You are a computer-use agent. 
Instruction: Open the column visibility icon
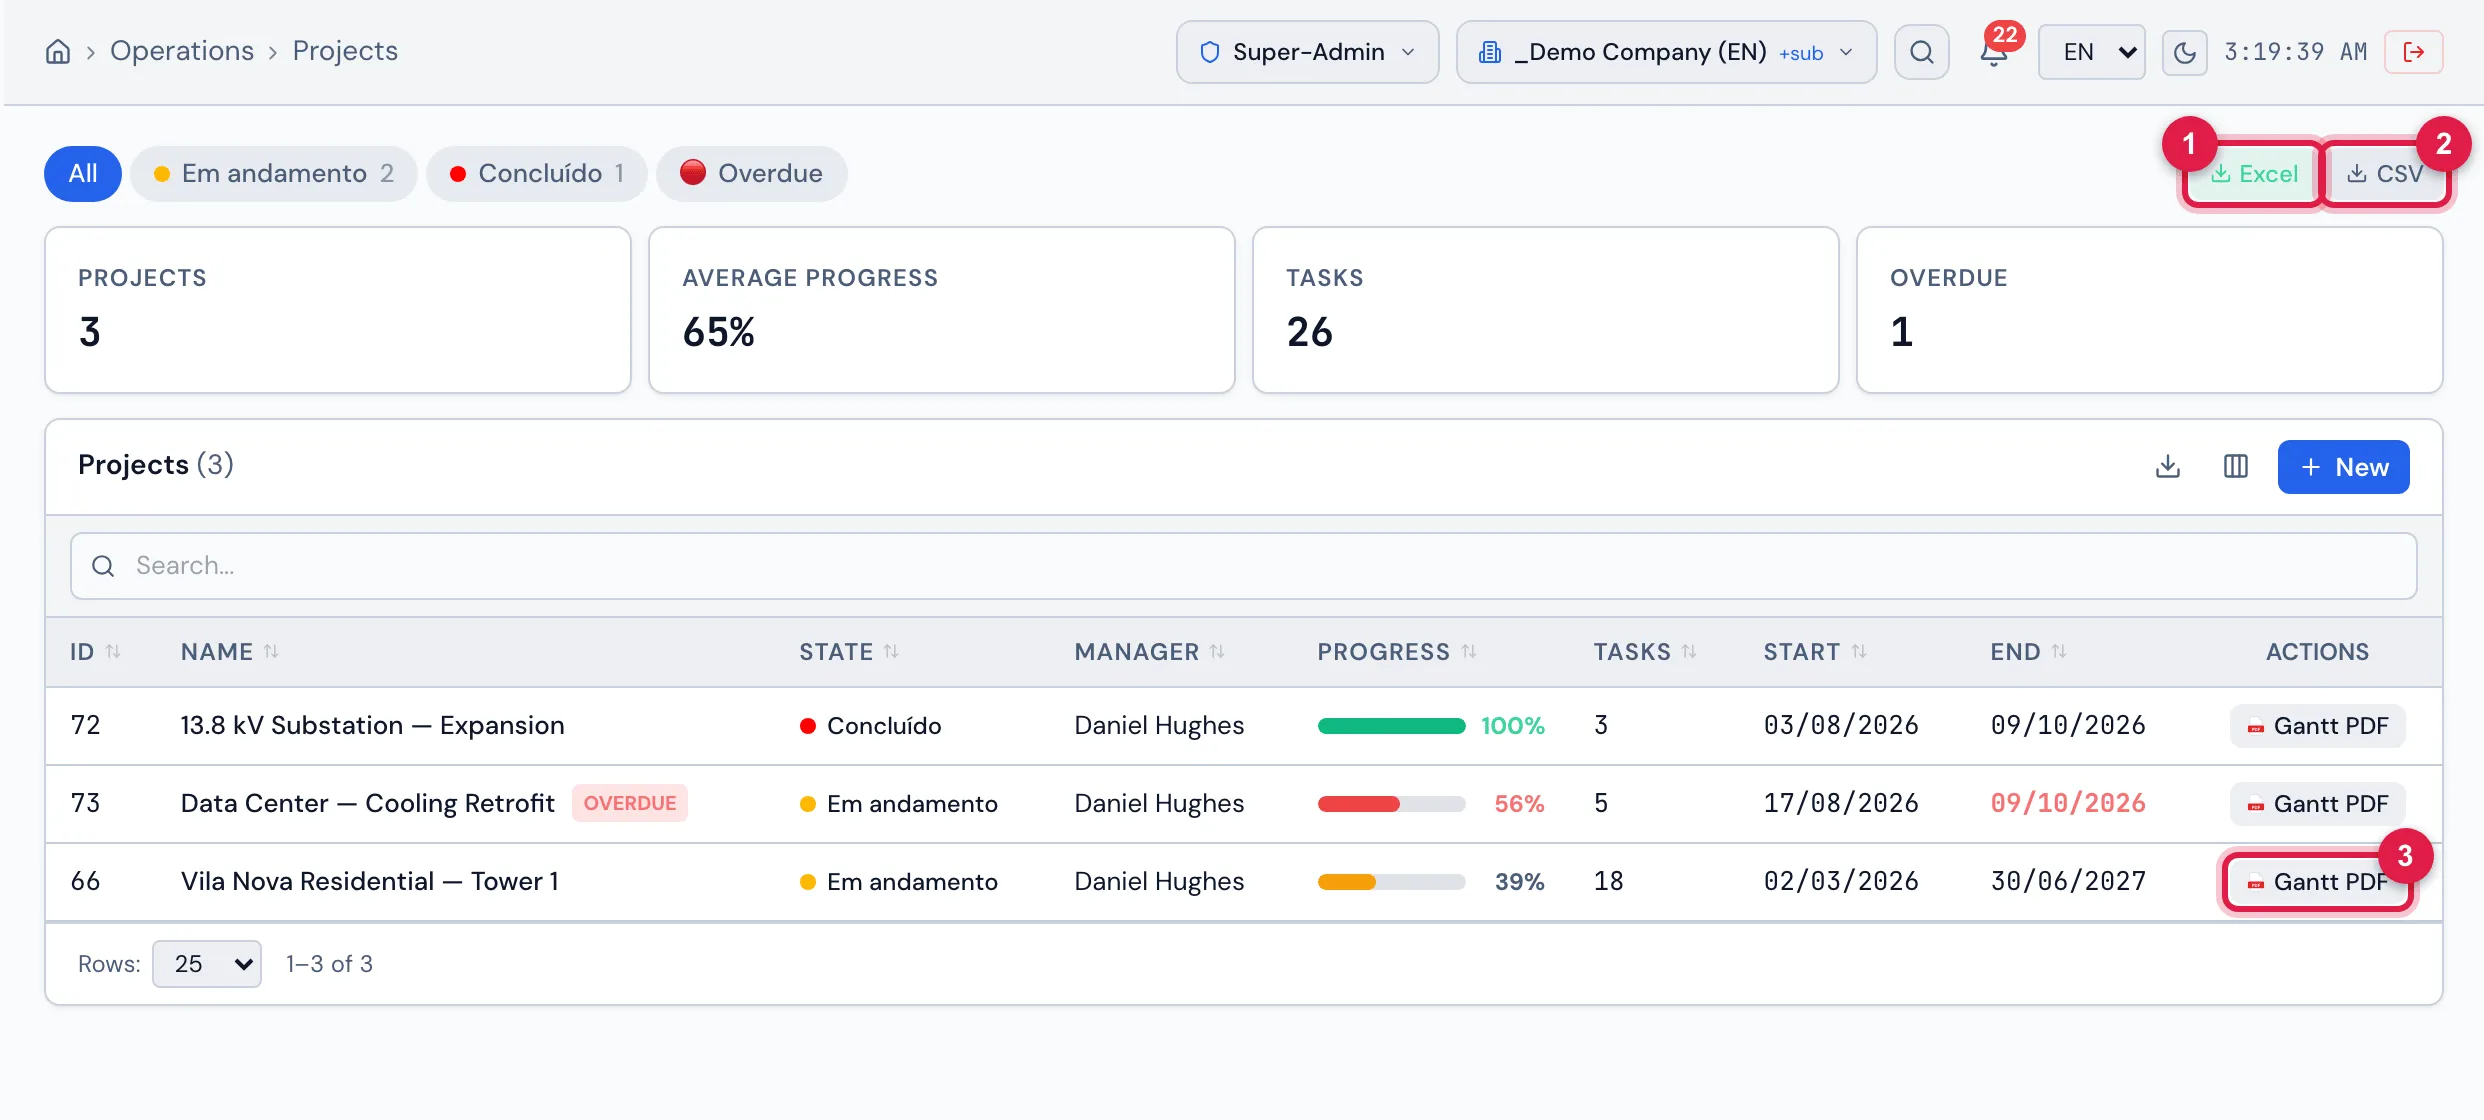(x=2236, y=467)
